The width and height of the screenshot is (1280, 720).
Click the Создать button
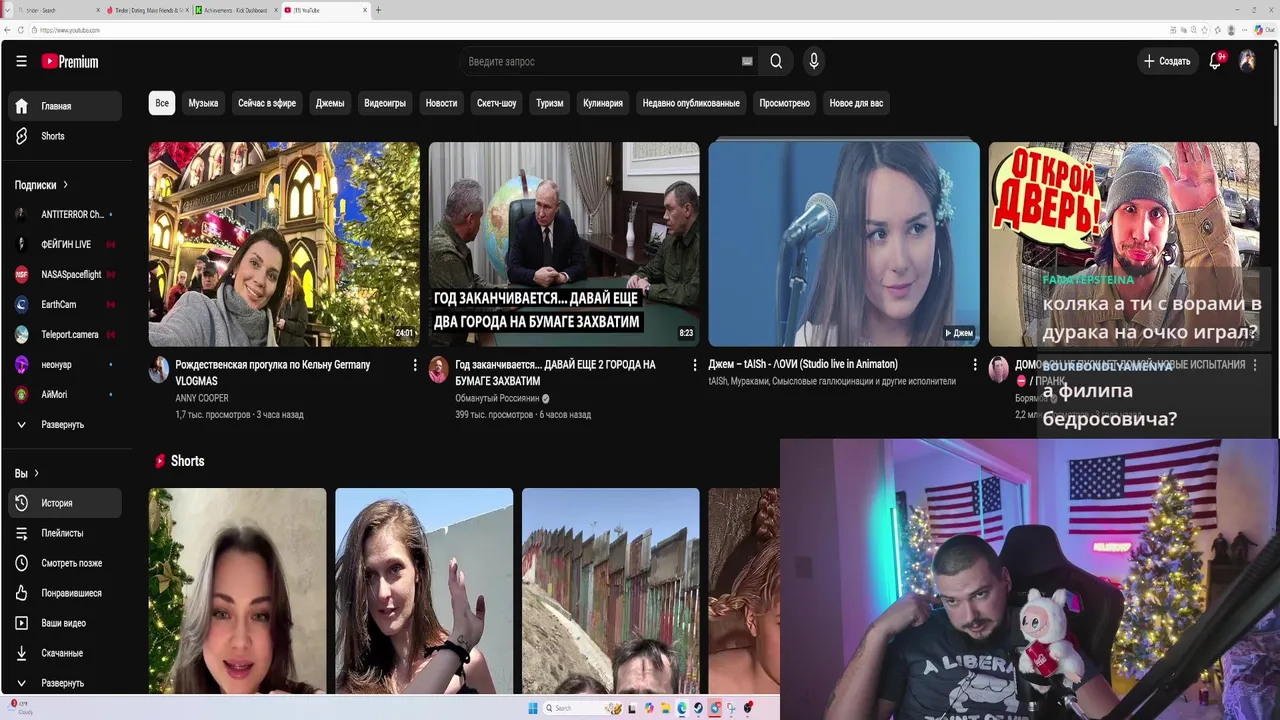(1167, 61)
